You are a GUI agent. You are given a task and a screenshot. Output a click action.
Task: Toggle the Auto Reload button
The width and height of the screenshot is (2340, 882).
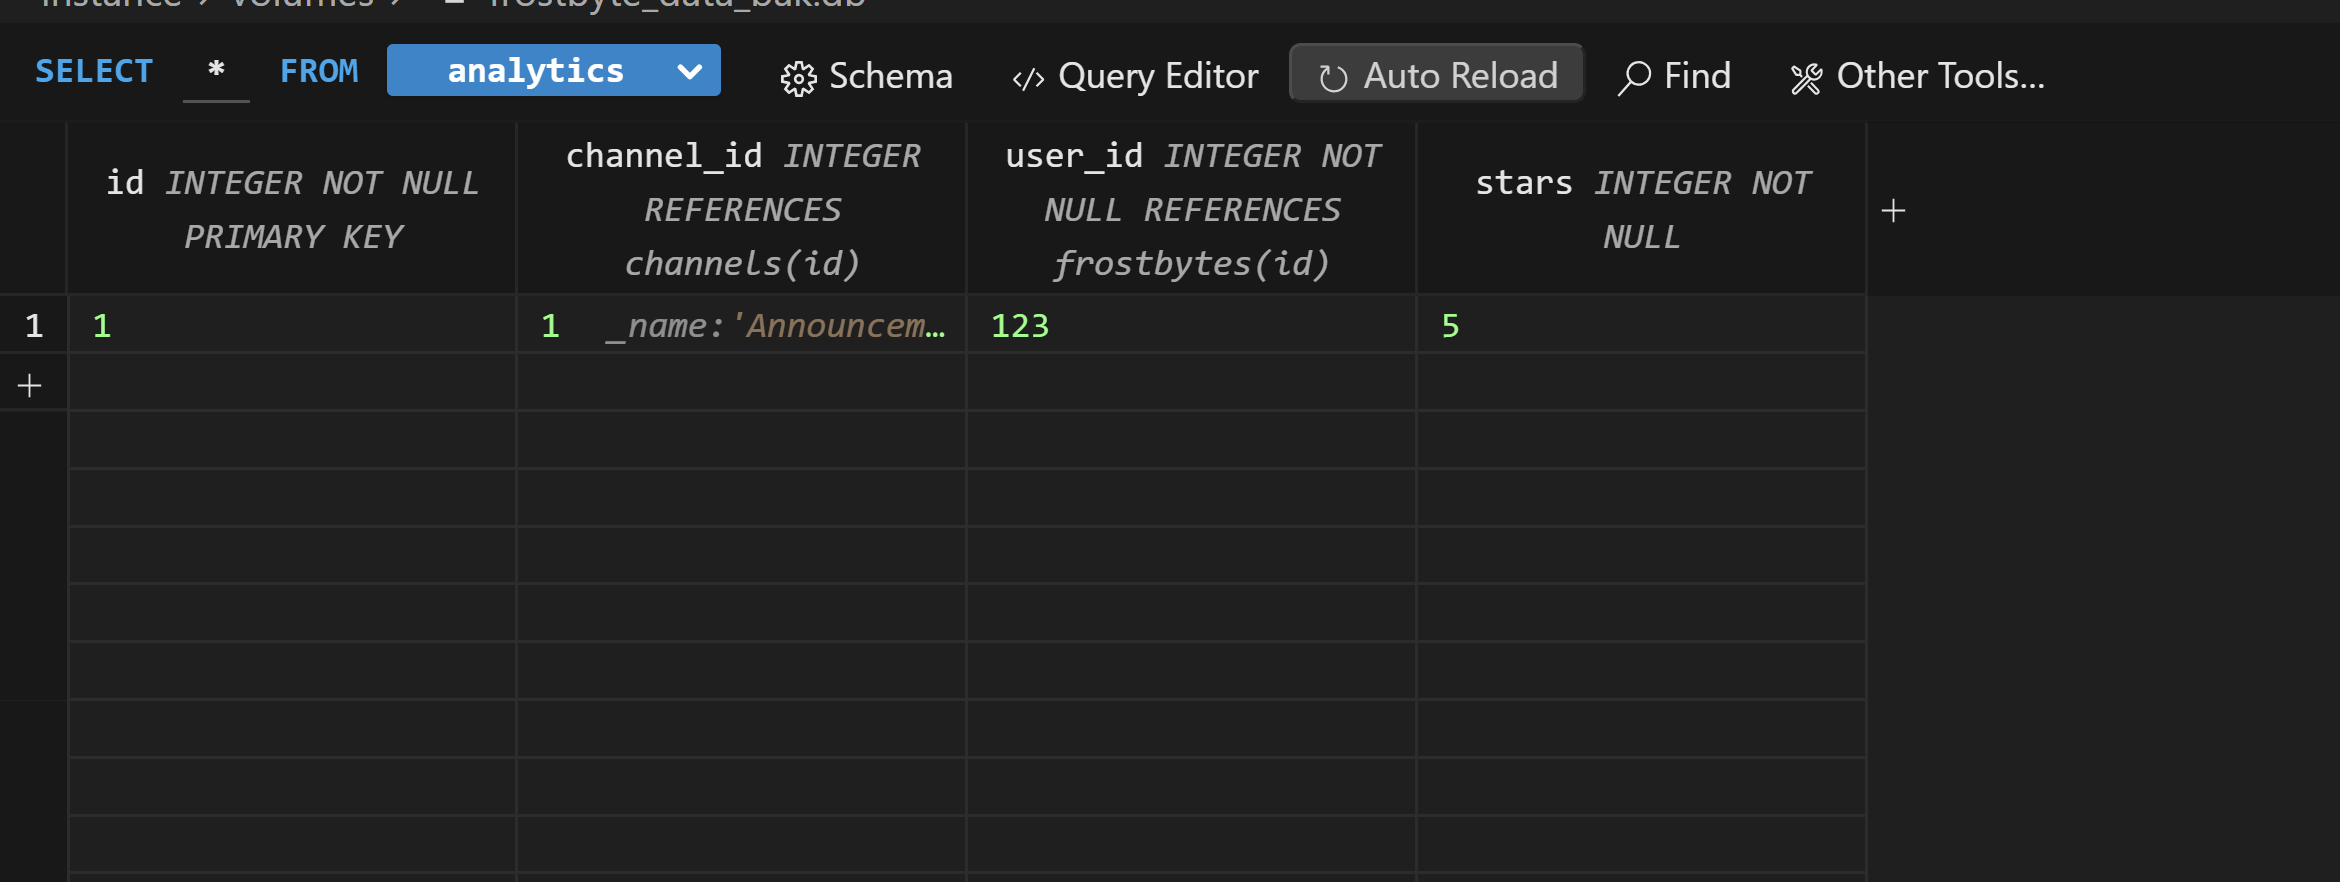(1436, 75)
